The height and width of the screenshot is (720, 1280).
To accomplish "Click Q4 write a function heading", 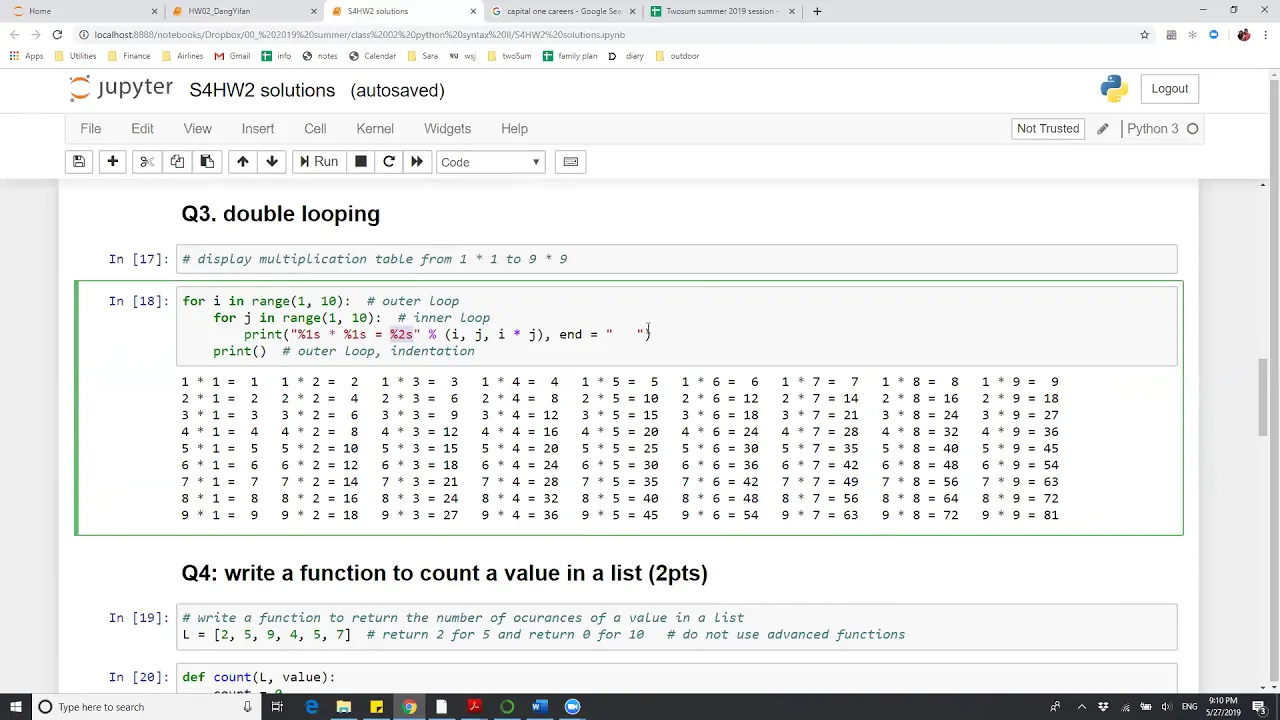I will 445,573.
